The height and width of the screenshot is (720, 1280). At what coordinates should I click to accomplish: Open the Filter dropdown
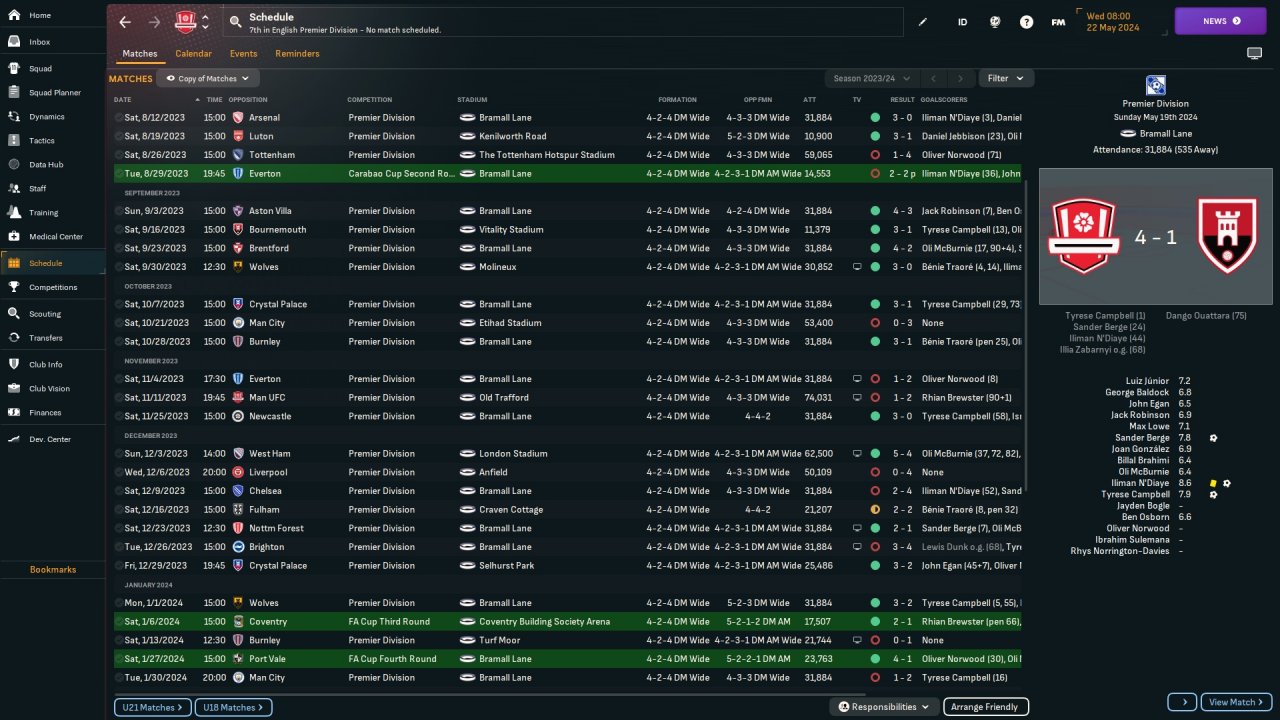[1006, 78]
